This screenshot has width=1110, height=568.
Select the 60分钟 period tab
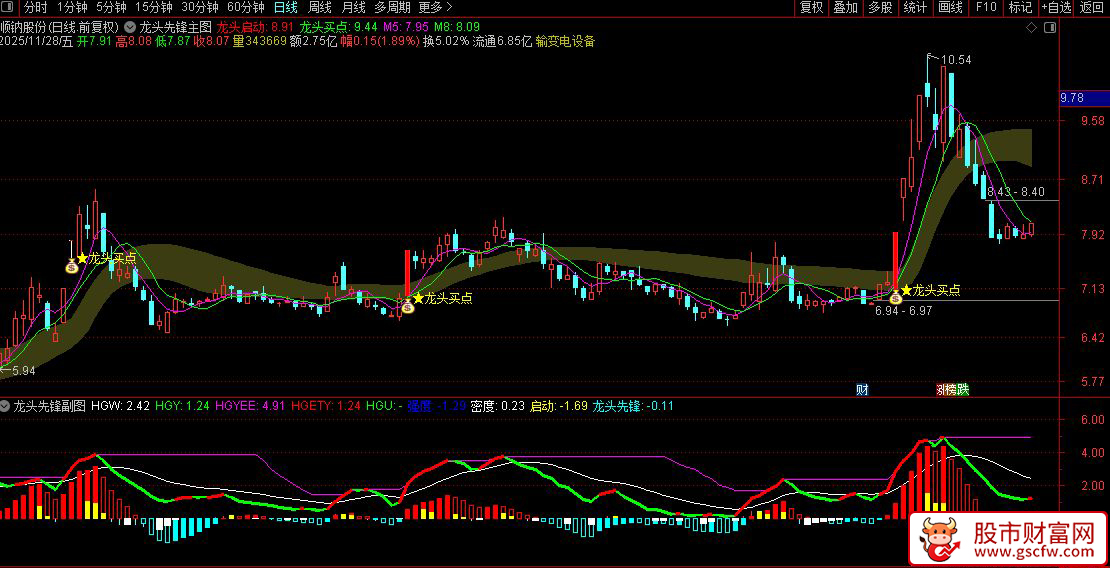[x=246, y=7]
